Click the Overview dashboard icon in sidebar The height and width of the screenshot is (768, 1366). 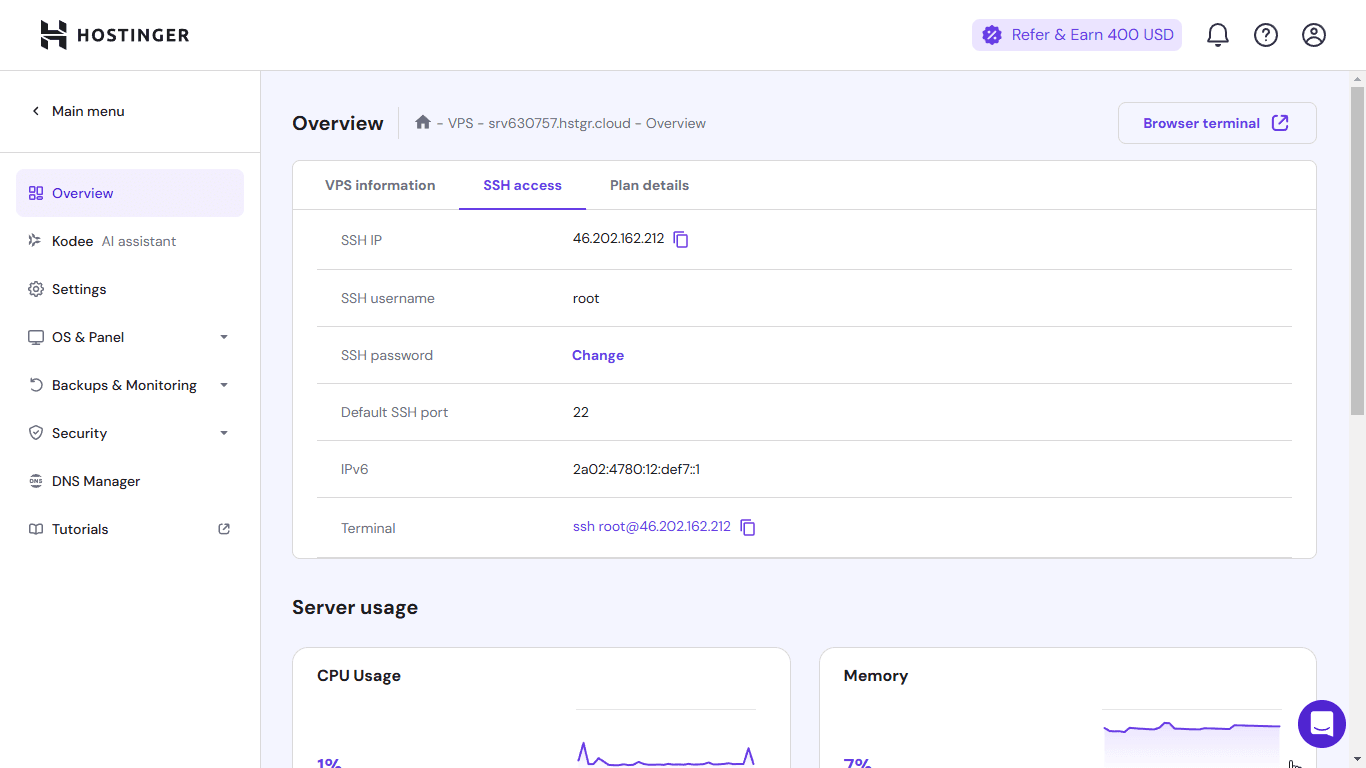[36, 193]
